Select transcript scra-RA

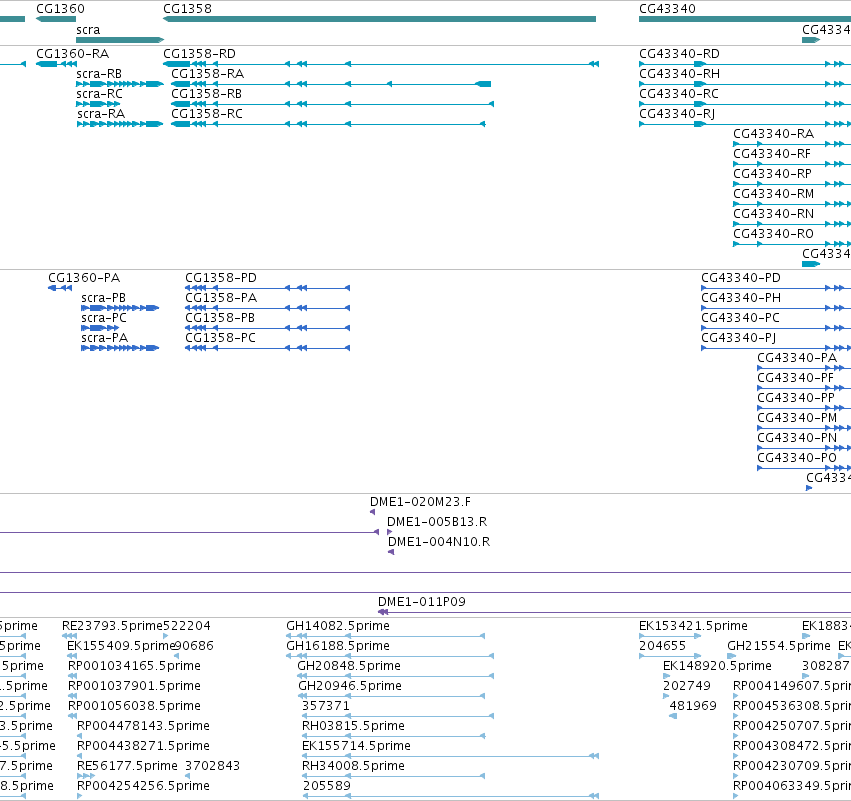click(x=101, y=114)
